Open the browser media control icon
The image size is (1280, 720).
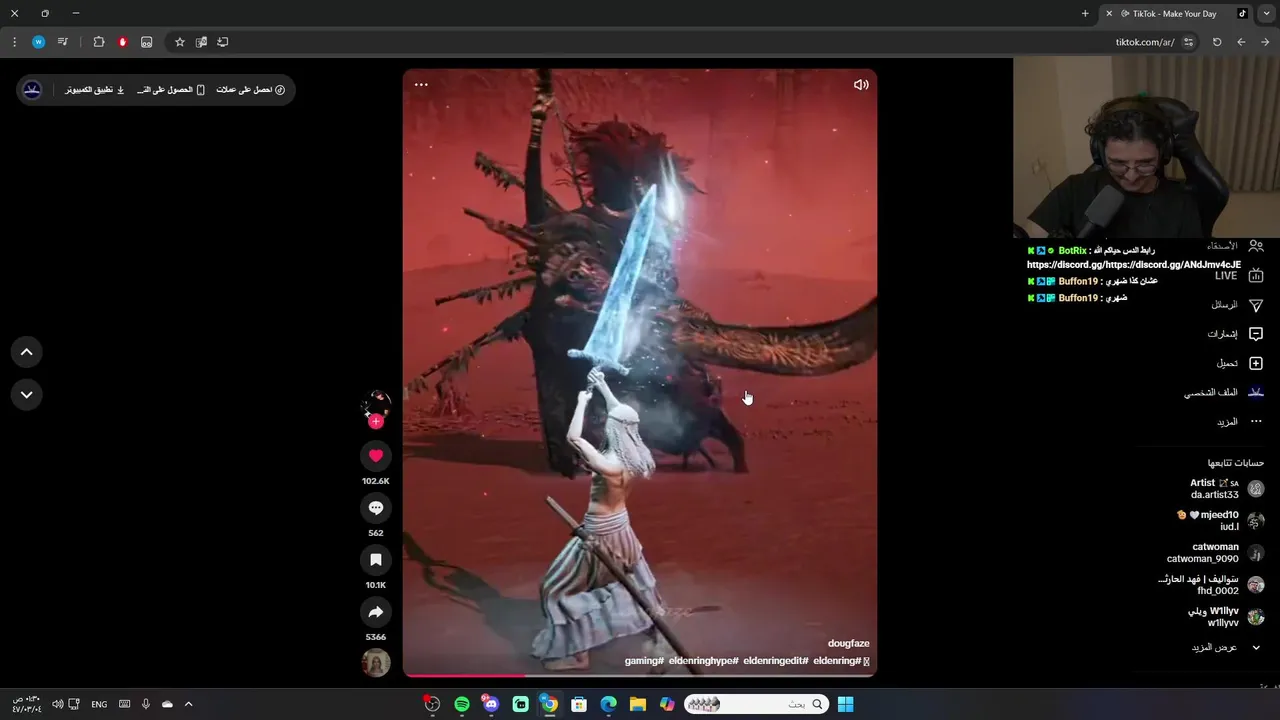click(x=63, y=42)
